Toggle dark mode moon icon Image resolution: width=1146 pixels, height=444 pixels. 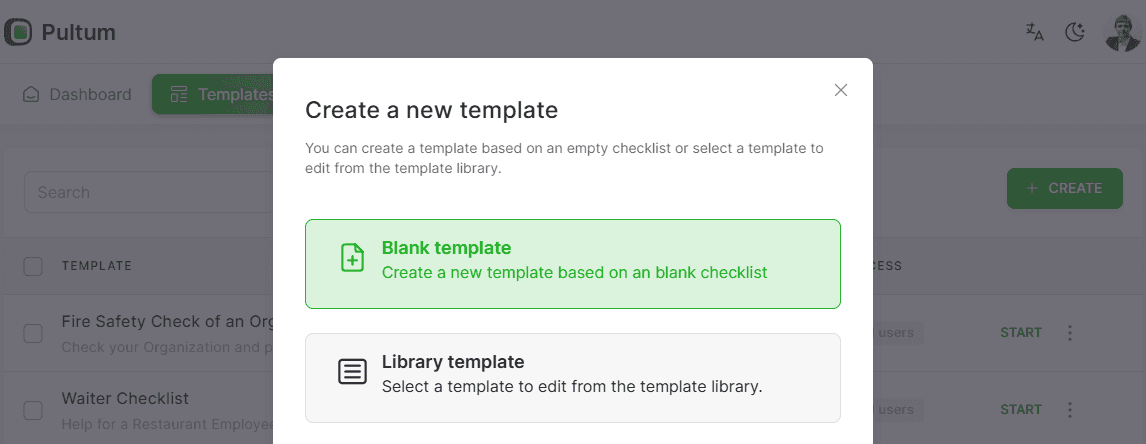pos(1074,32)
